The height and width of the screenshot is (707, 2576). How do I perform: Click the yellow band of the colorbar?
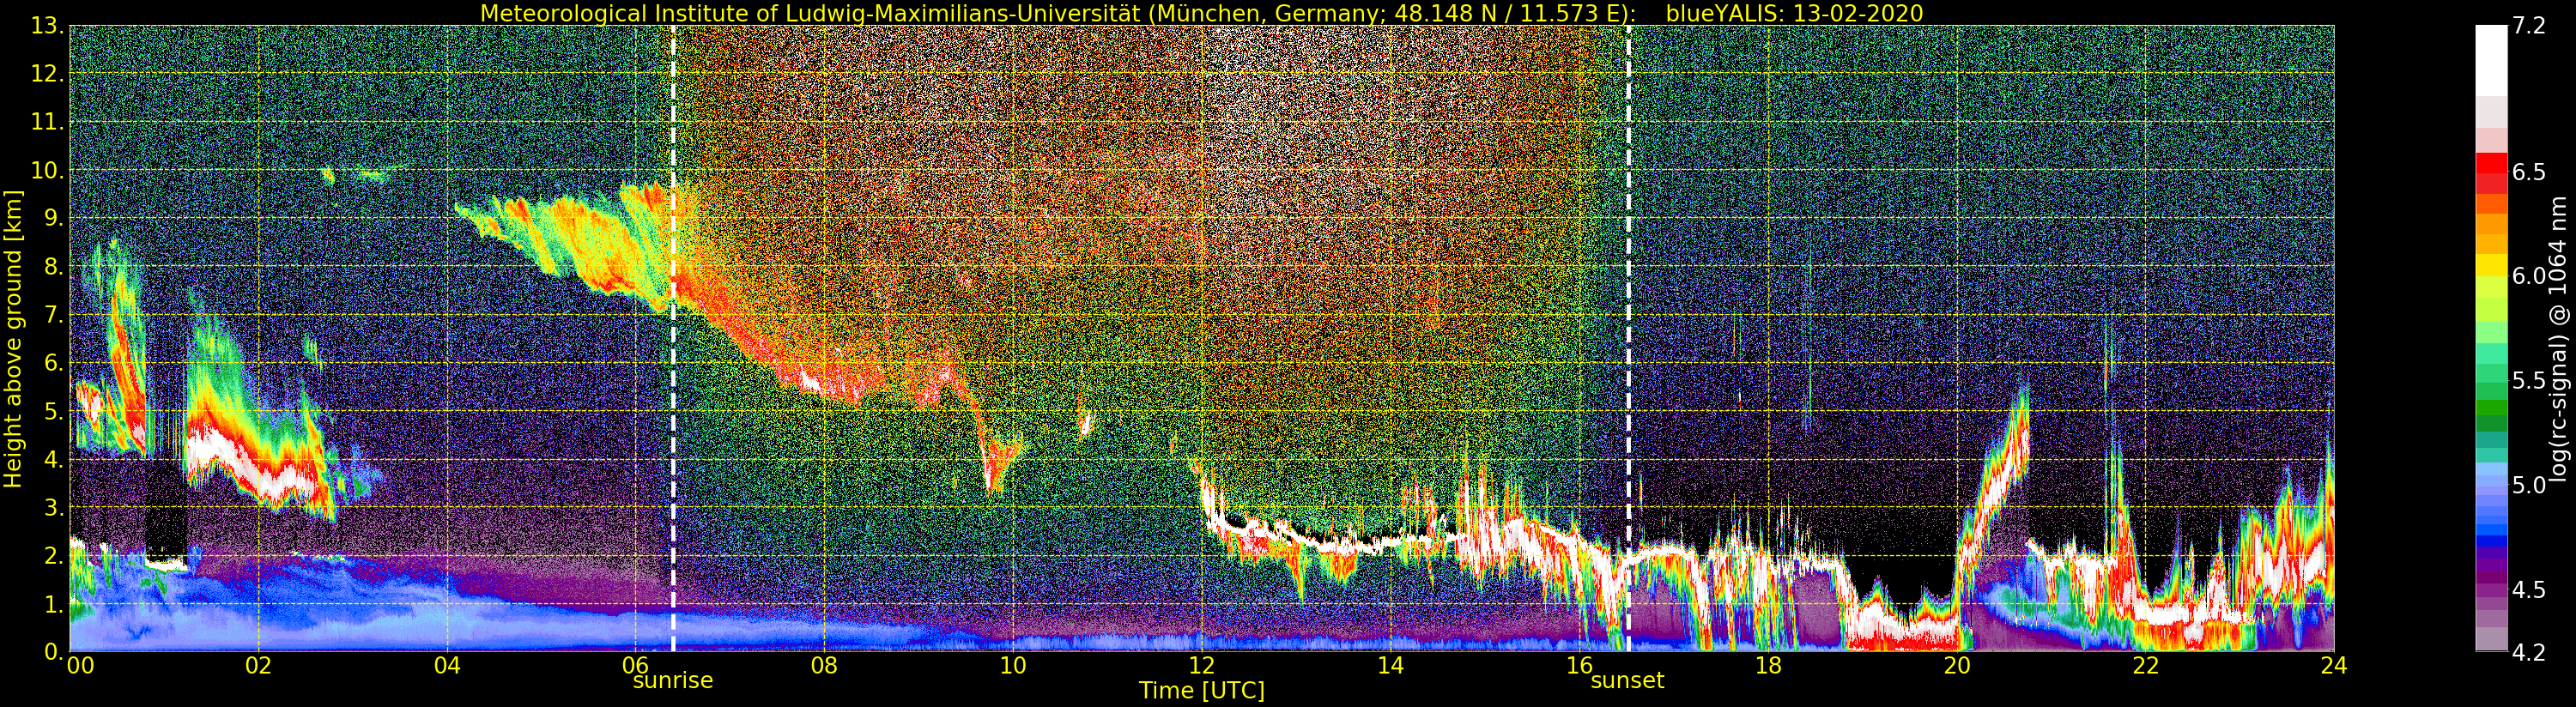point(2491,266)
